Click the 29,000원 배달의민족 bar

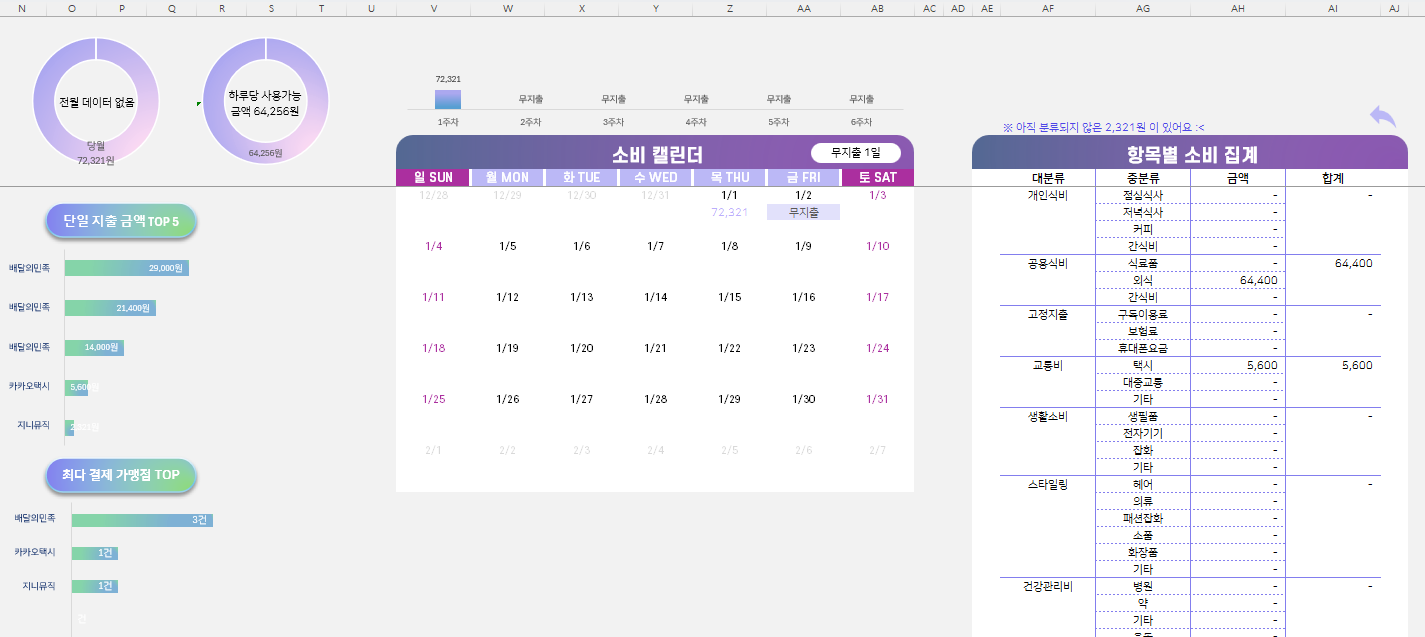coord(126,268)
